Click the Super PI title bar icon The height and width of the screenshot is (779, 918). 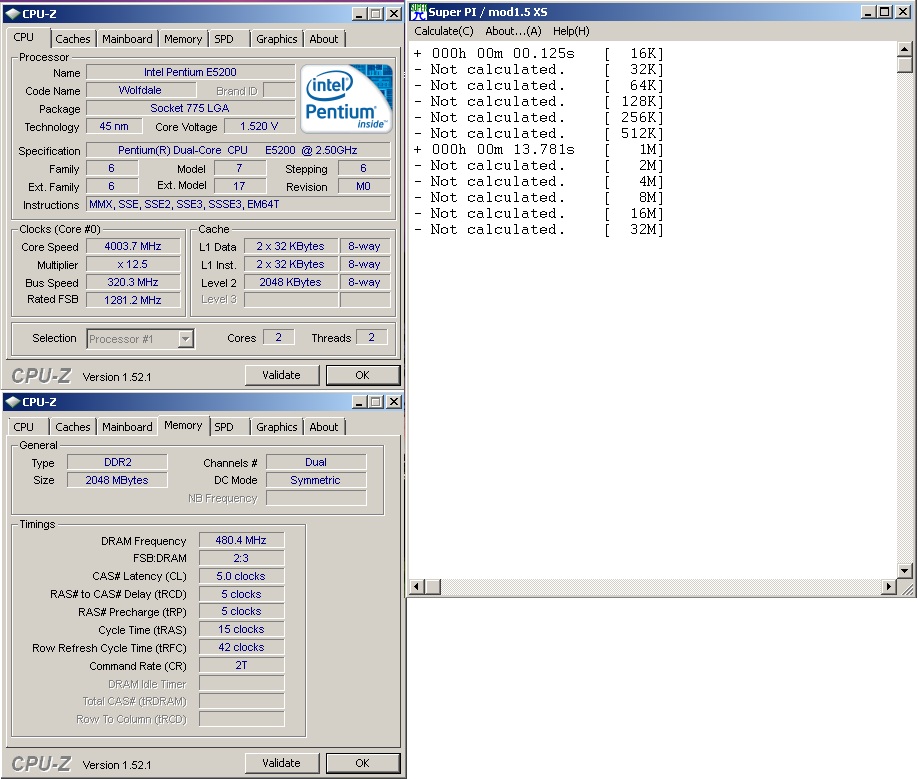tap(418, 12)
